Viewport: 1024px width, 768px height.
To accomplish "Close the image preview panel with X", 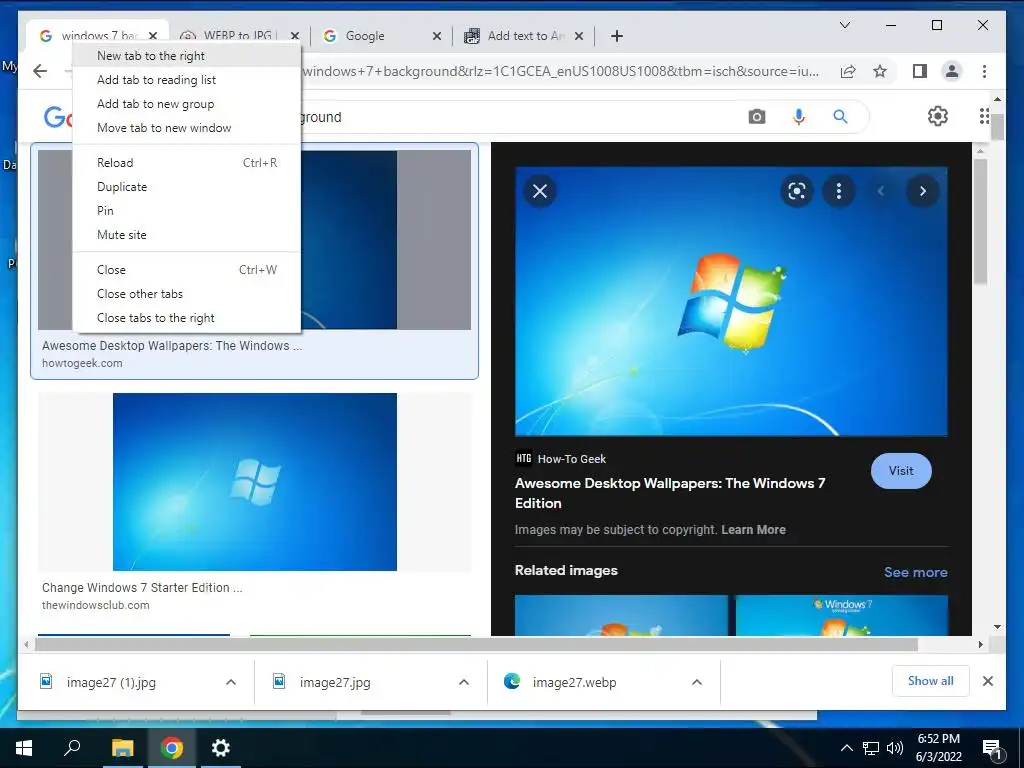I will click(x=540, y=191).
